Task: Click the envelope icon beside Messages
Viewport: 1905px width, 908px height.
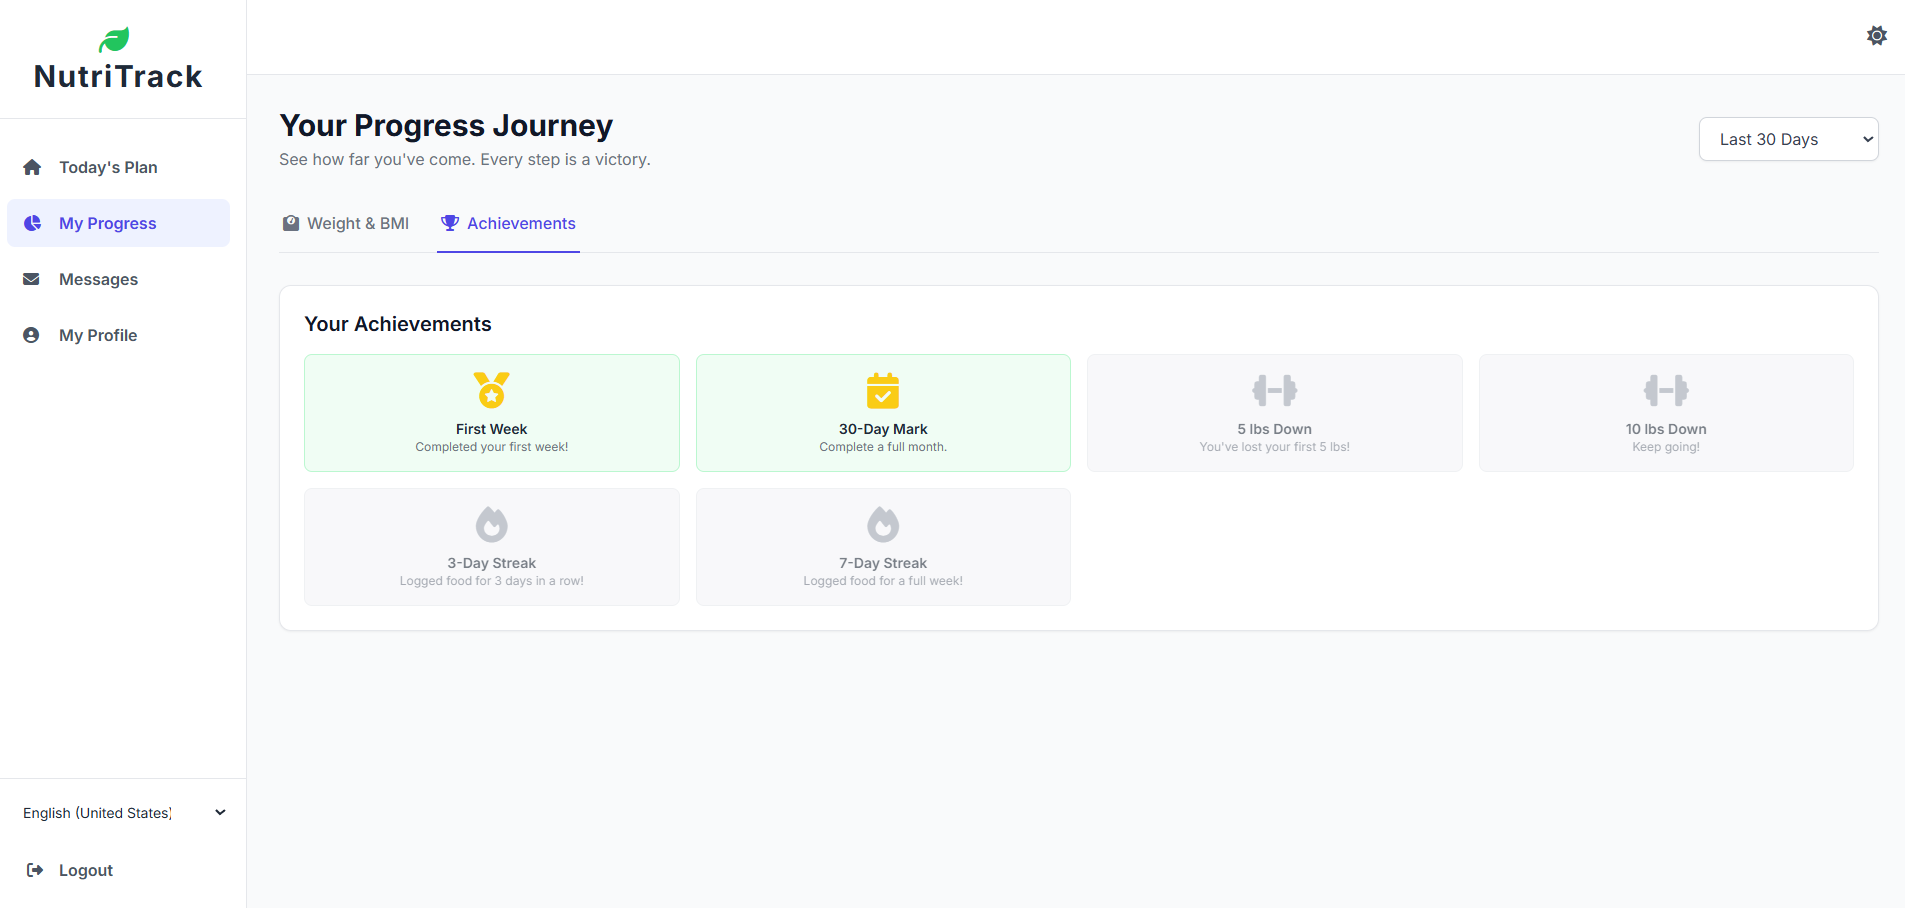Action: (33, 279)
